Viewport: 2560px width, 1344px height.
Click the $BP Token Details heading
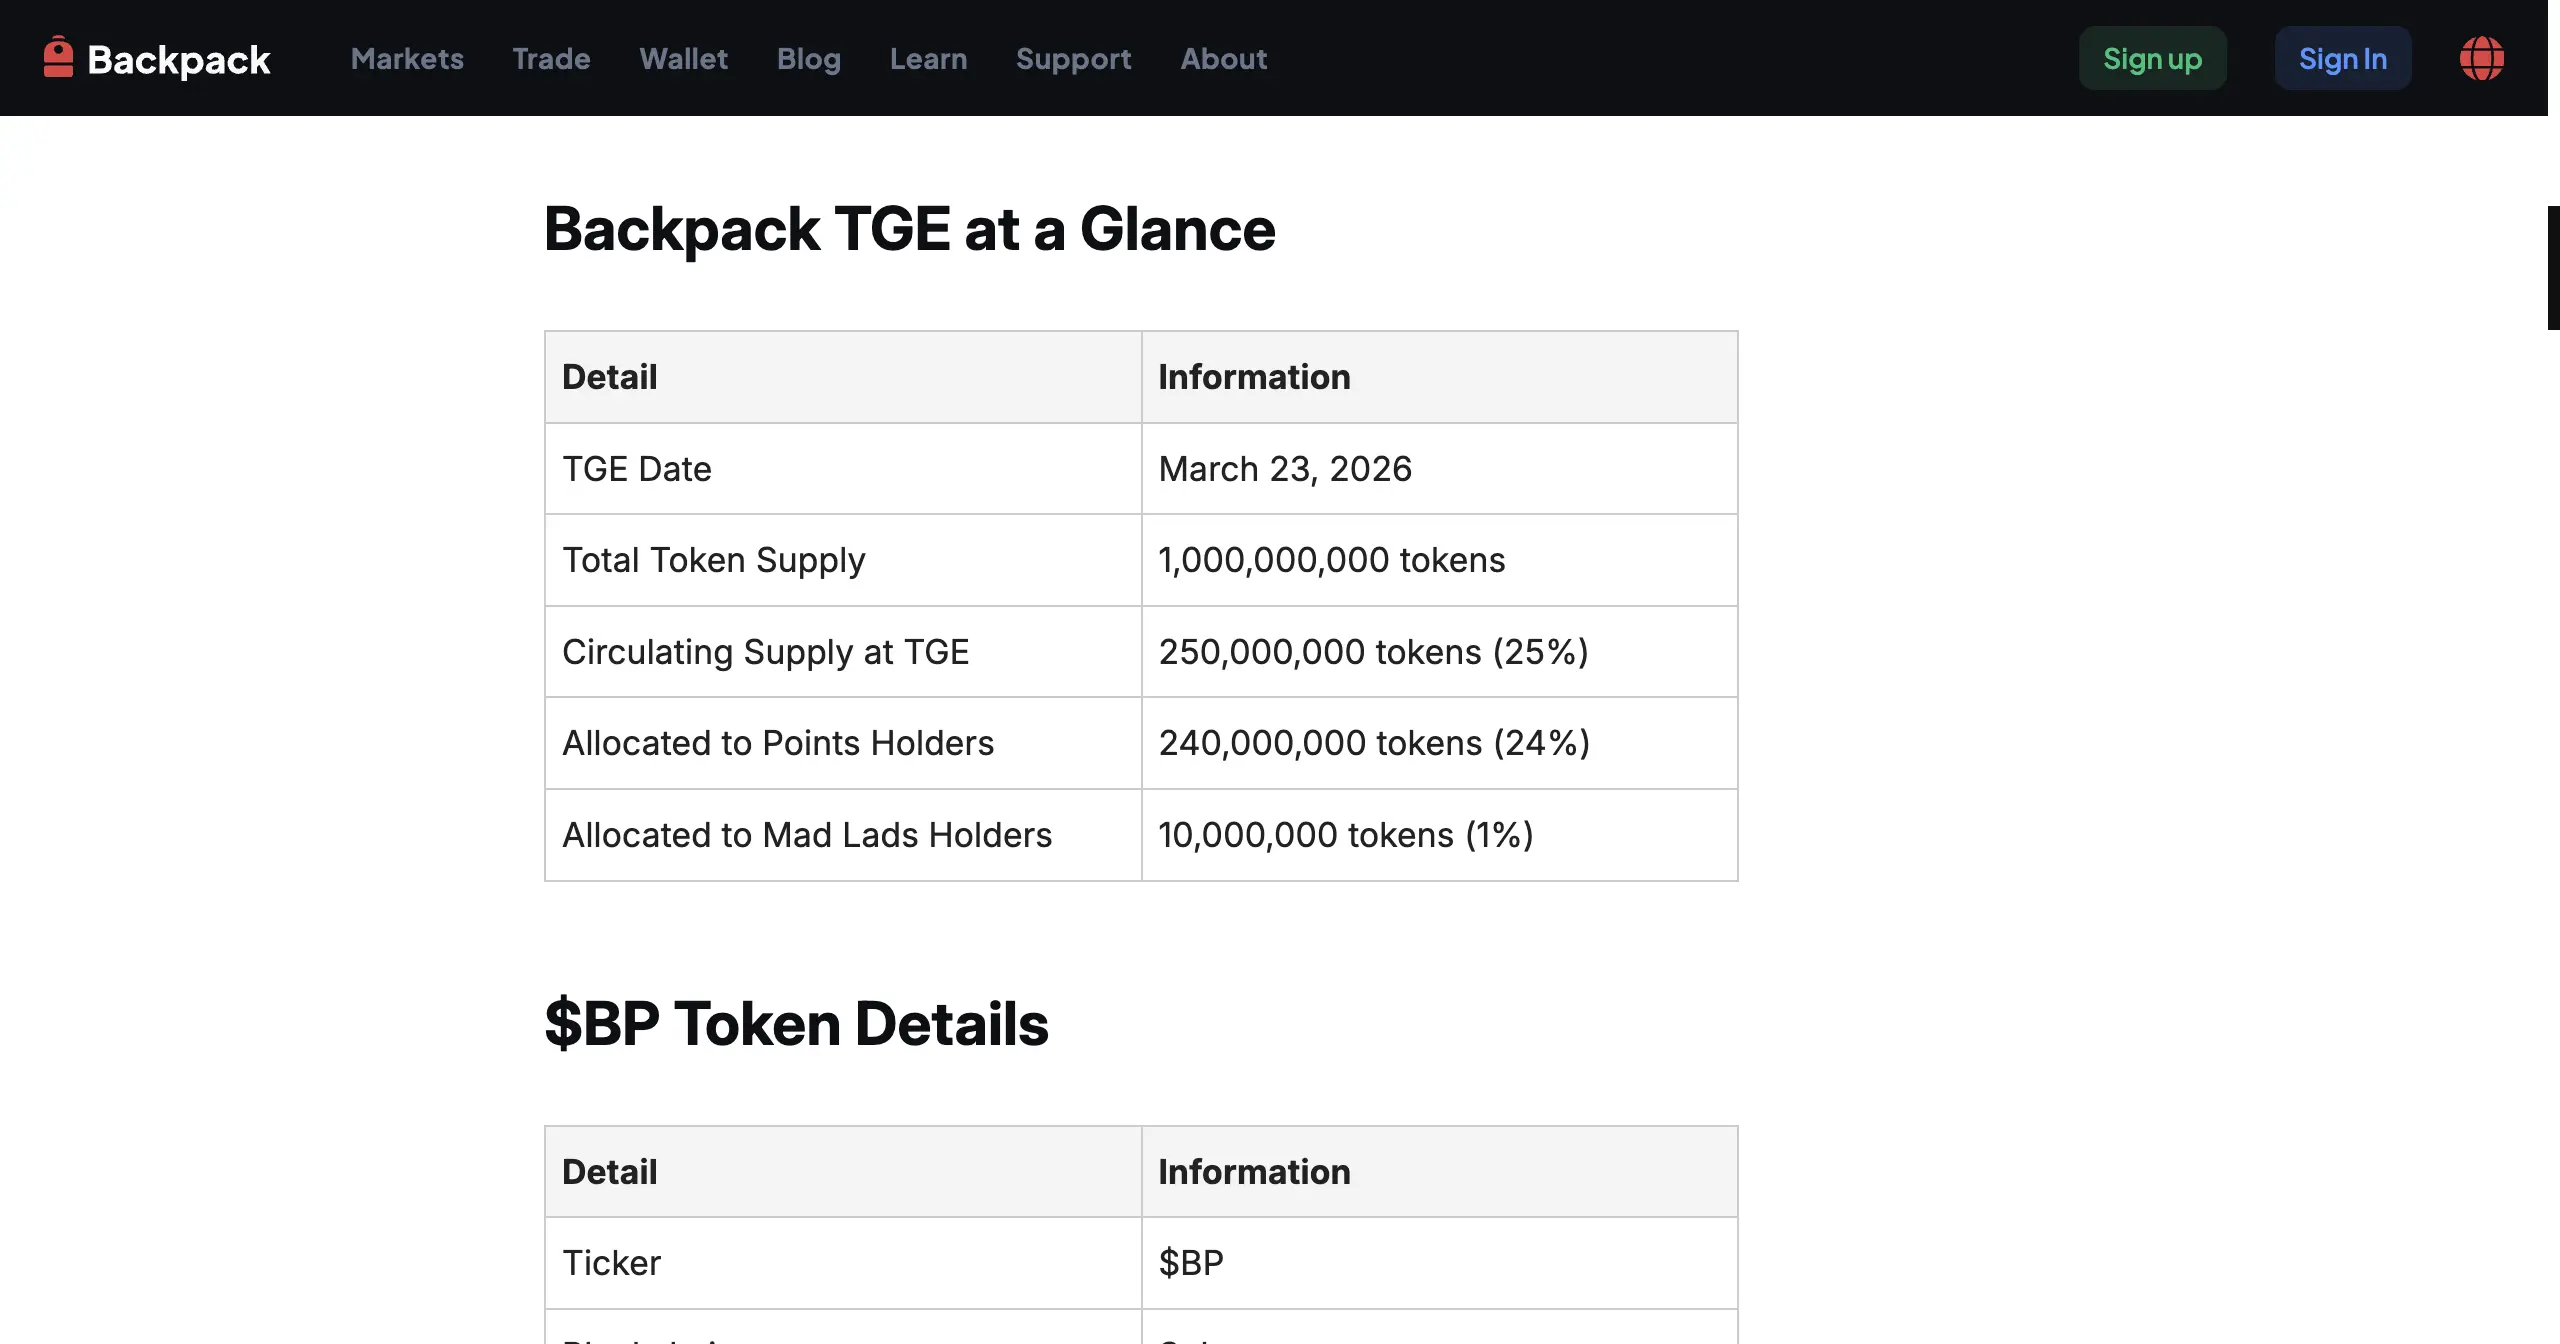797,1023
